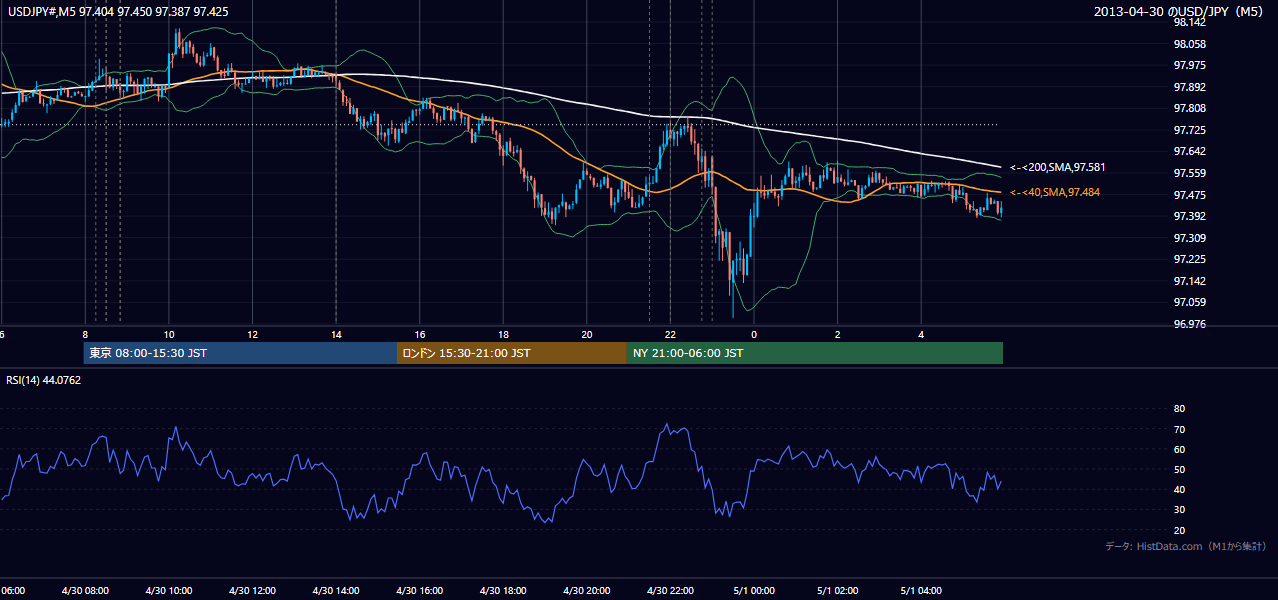1278x600 pixels.
Task: Click the 2013-04-30 USD/JPY (M5) heading
Action: pyautogui.click(x=1179, y=11)
